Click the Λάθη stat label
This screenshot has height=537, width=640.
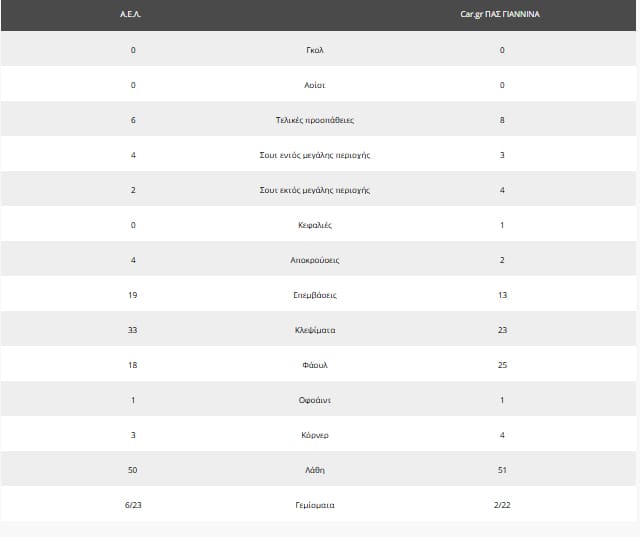315,470
